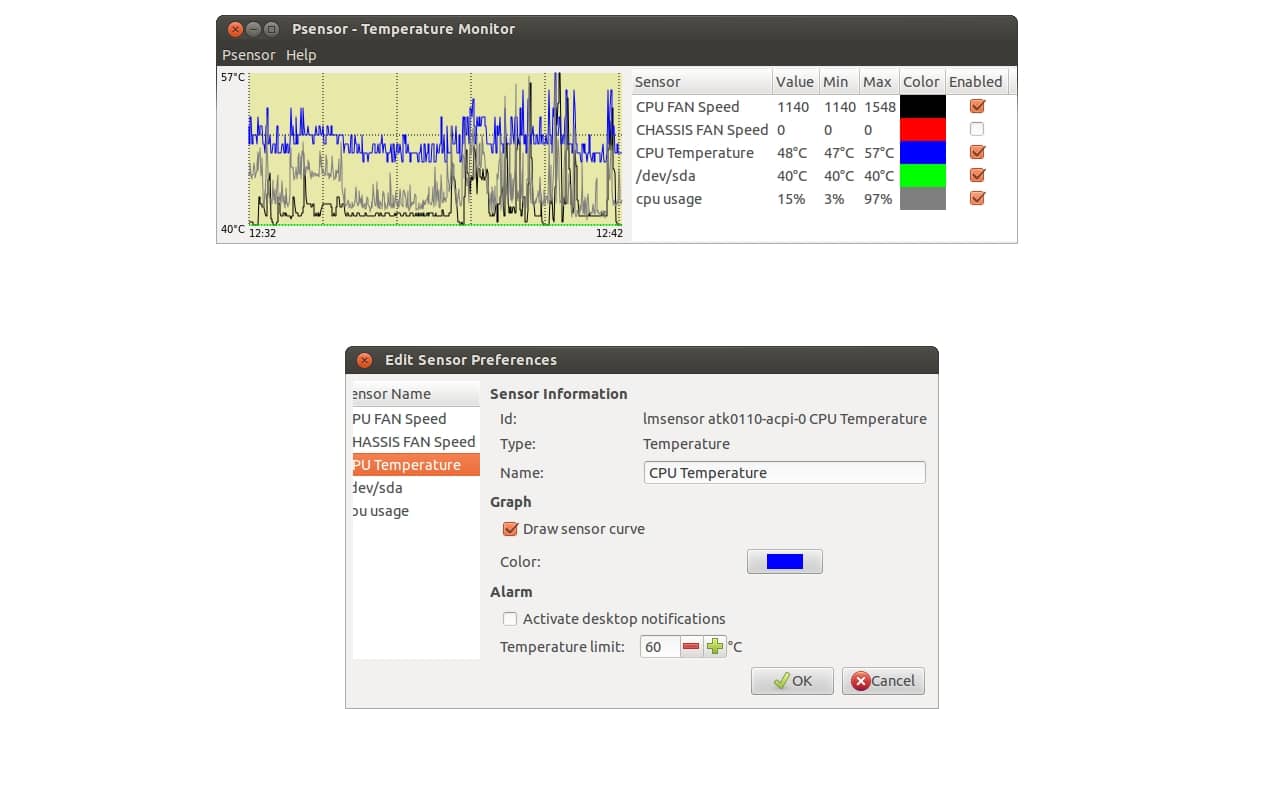Click the Psensor window maximize button
The image size is (1280, 800).
[x=271, y=29]
